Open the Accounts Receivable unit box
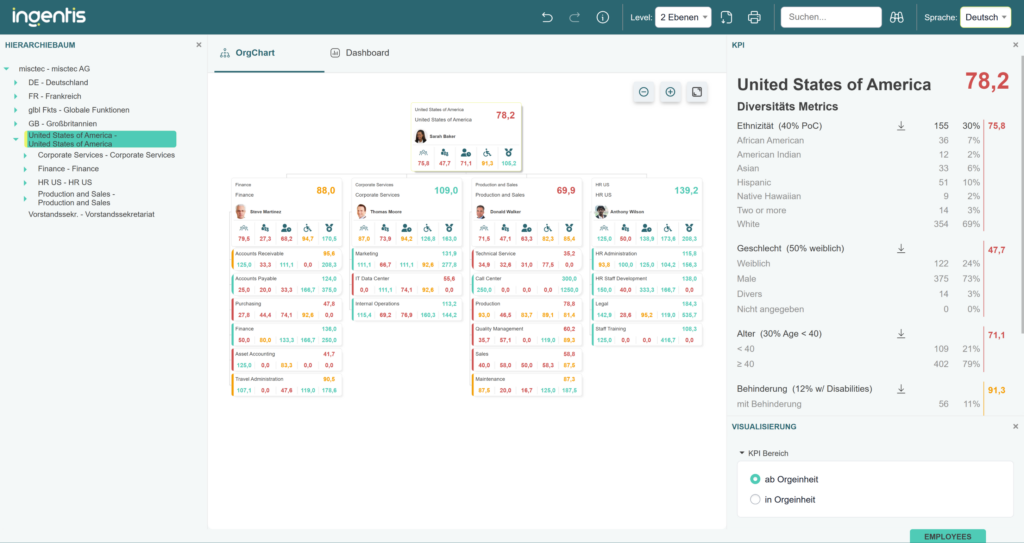 point(286,259)
